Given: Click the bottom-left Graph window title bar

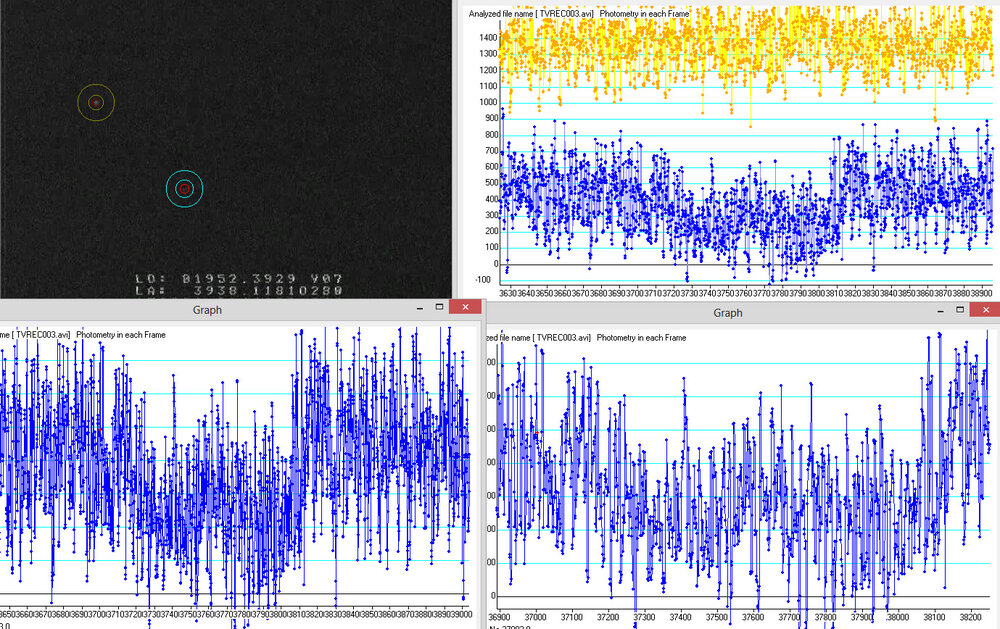Looking at the screenshot, I should (x=207, y=311).
